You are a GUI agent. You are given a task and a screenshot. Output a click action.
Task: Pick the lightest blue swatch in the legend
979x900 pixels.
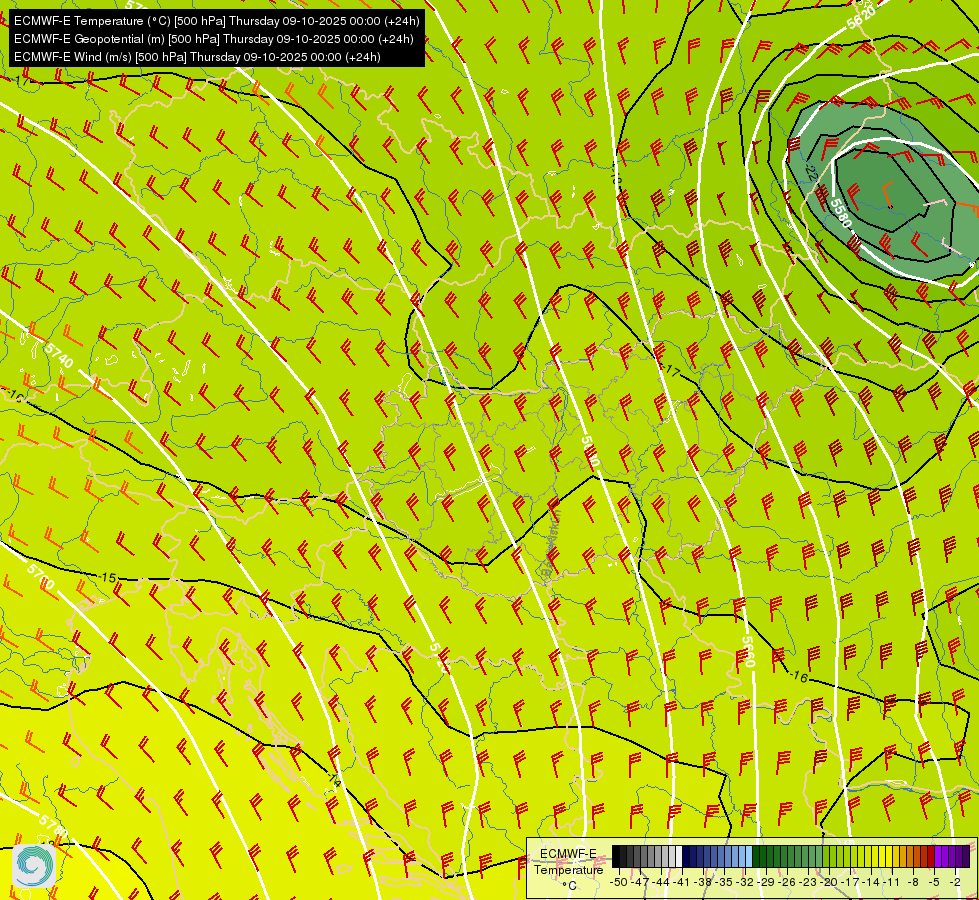point(749,856)
